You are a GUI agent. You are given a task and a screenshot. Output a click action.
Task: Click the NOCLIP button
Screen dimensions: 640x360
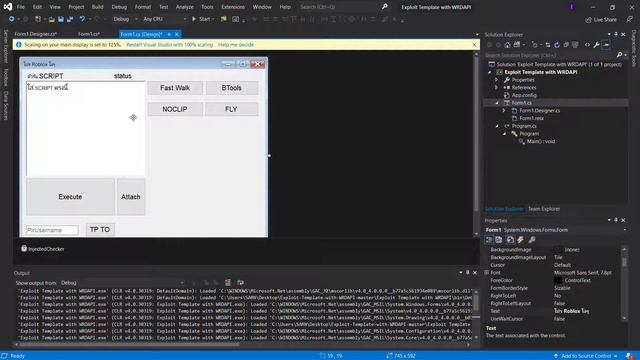(x=175, y=109)
